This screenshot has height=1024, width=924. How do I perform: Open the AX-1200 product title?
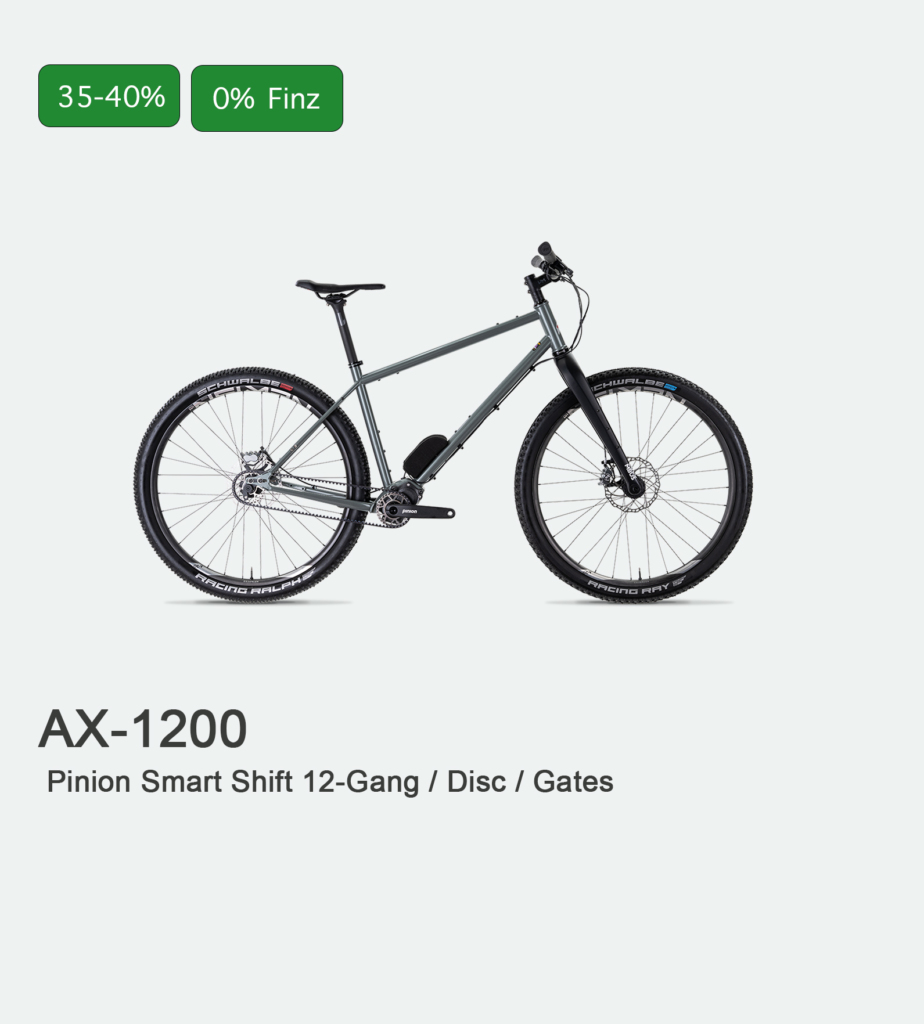[x=143, y=729]
